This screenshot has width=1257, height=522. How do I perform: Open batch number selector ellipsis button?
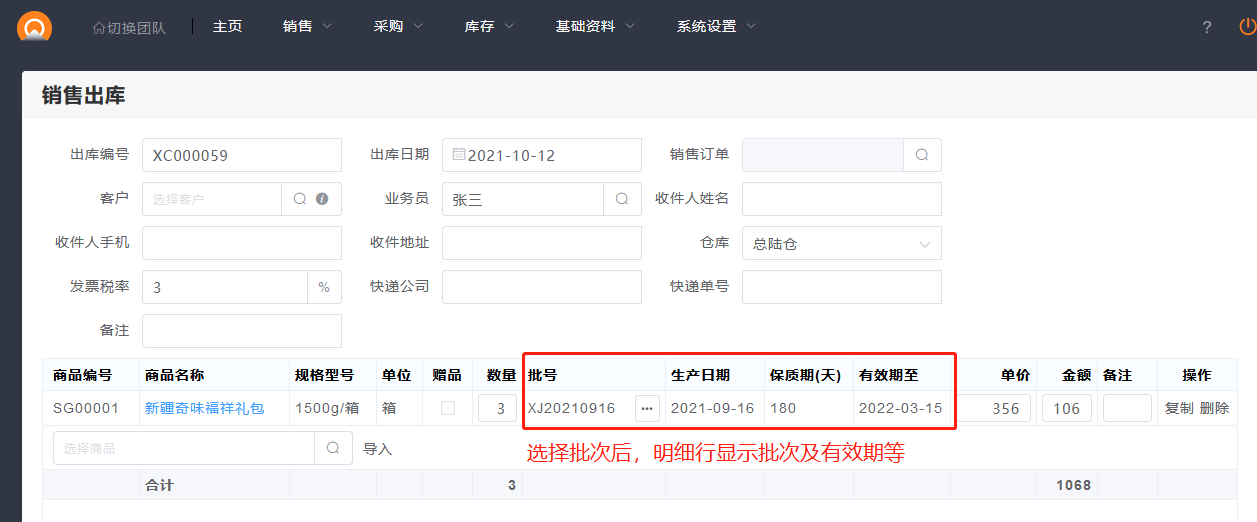647,408
